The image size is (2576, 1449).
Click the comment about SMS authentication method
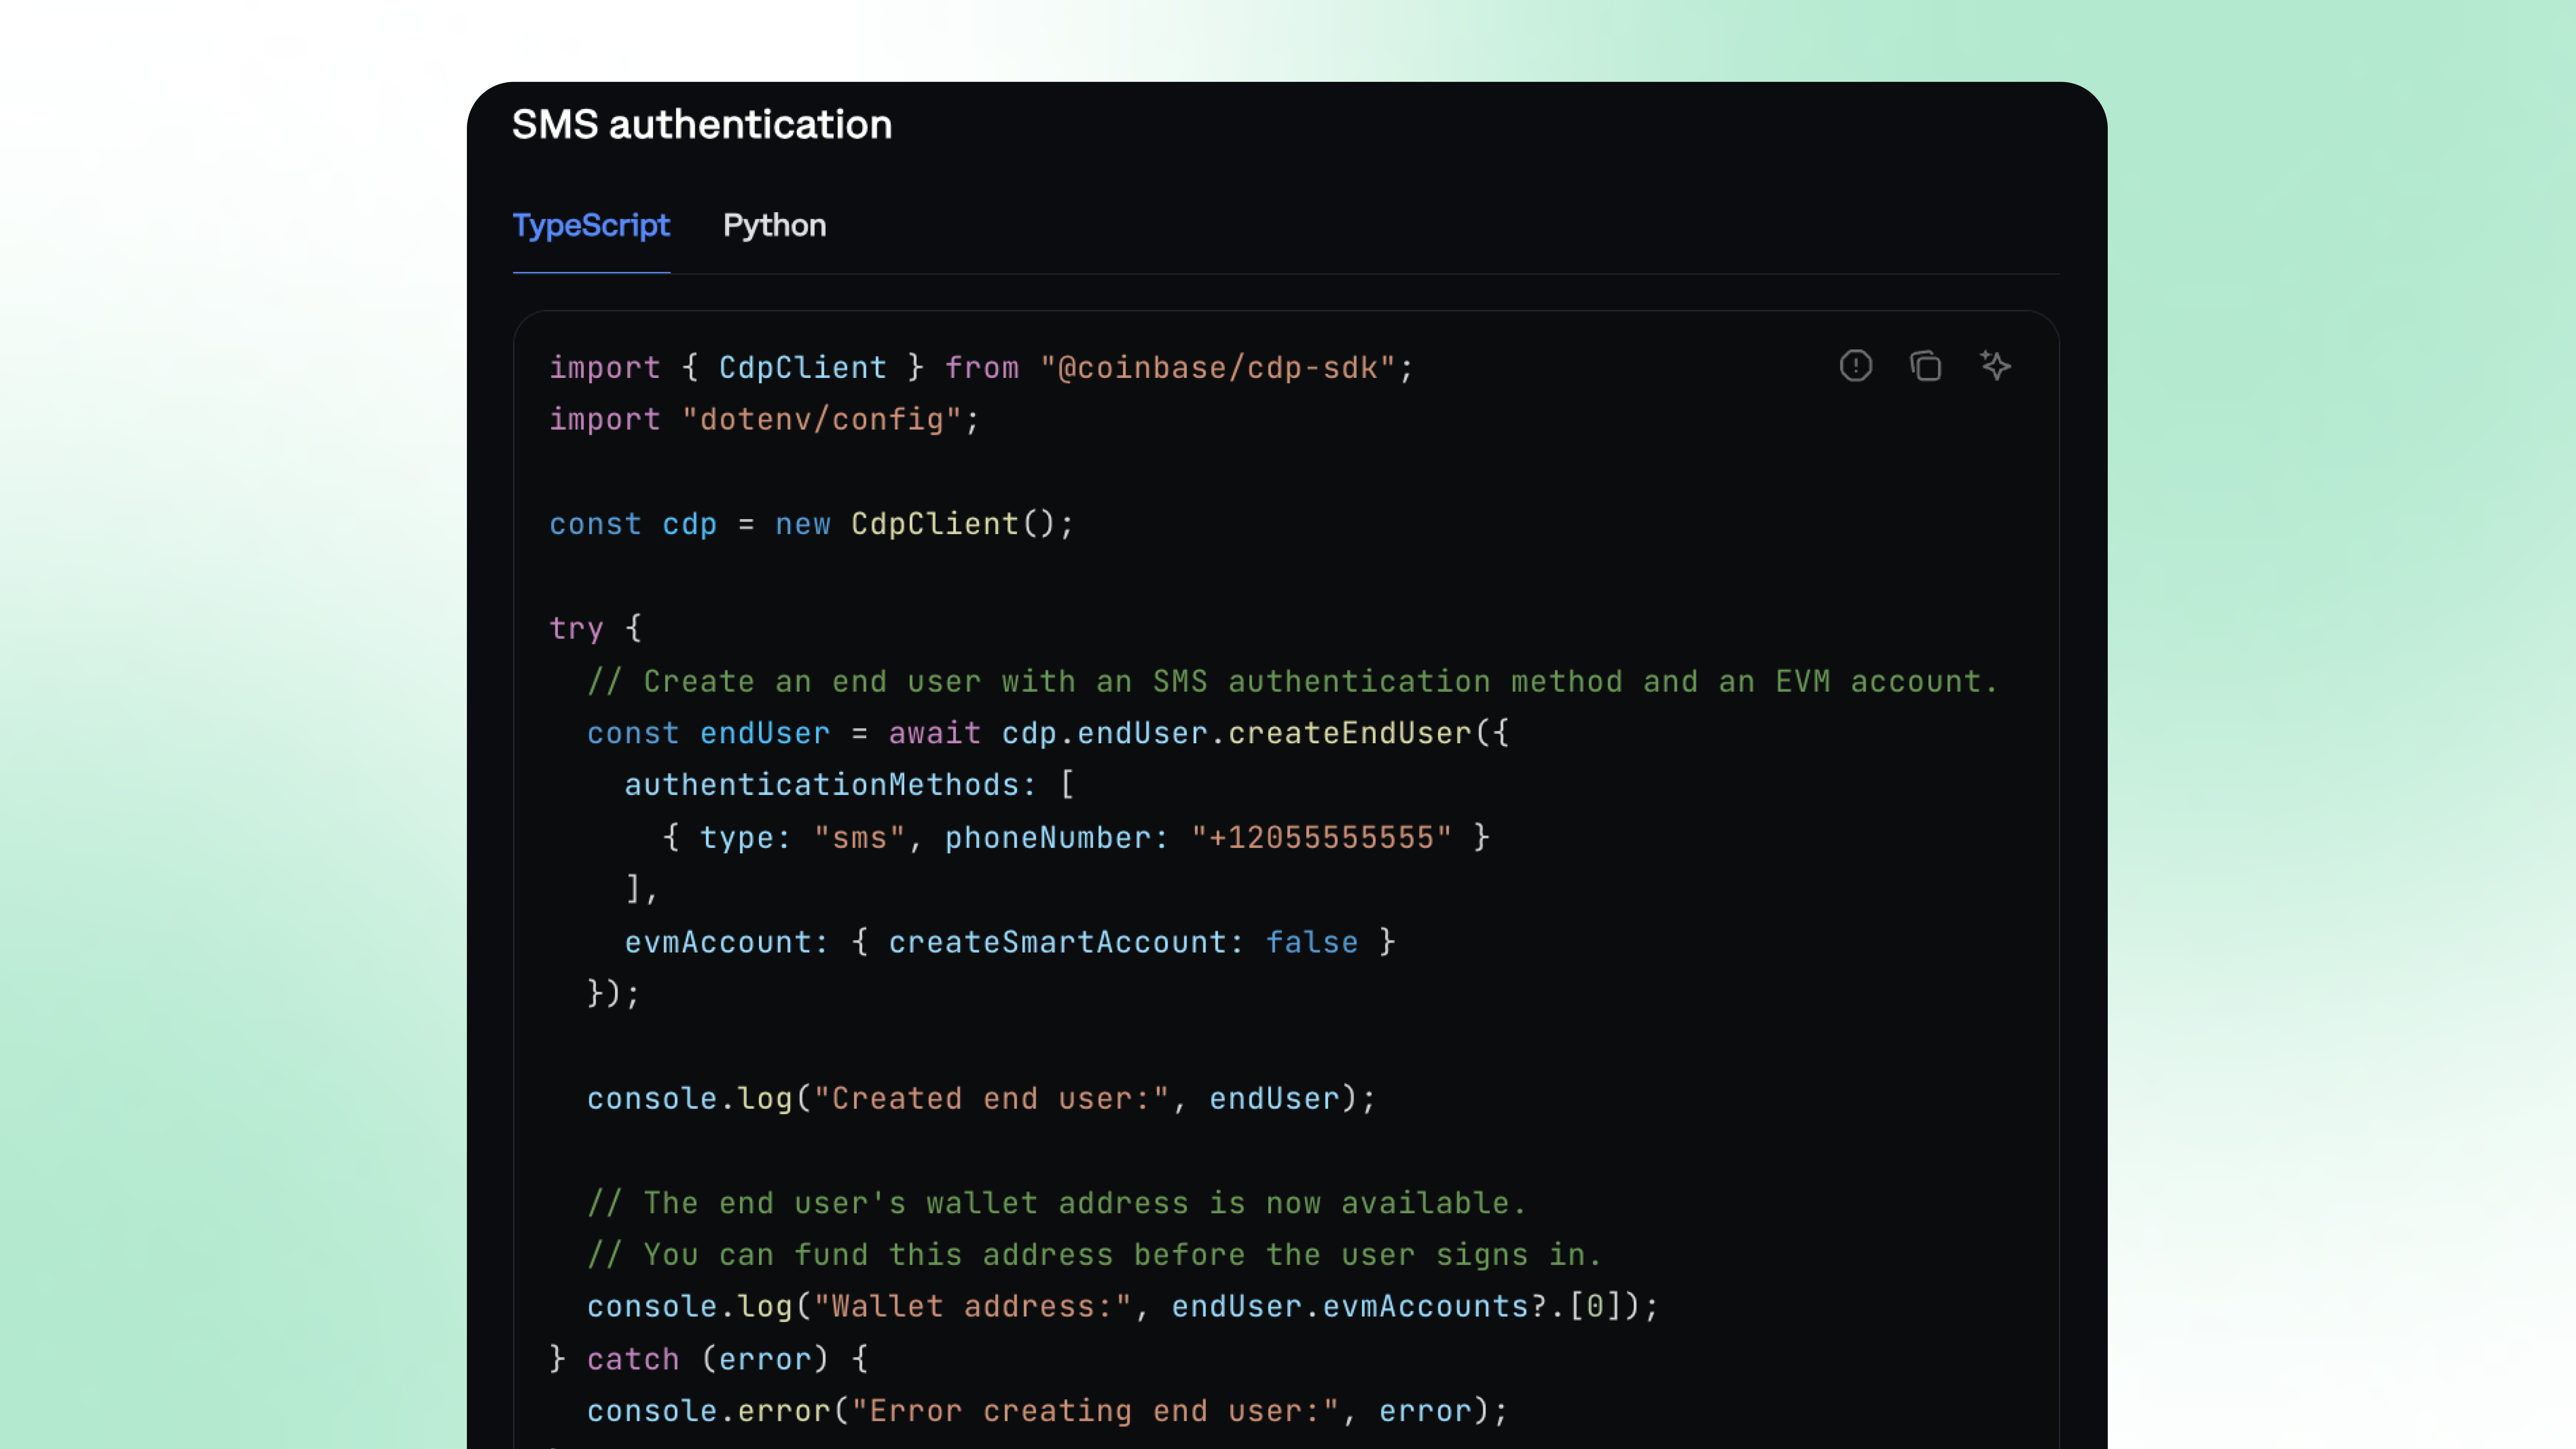coord(1291,682)
